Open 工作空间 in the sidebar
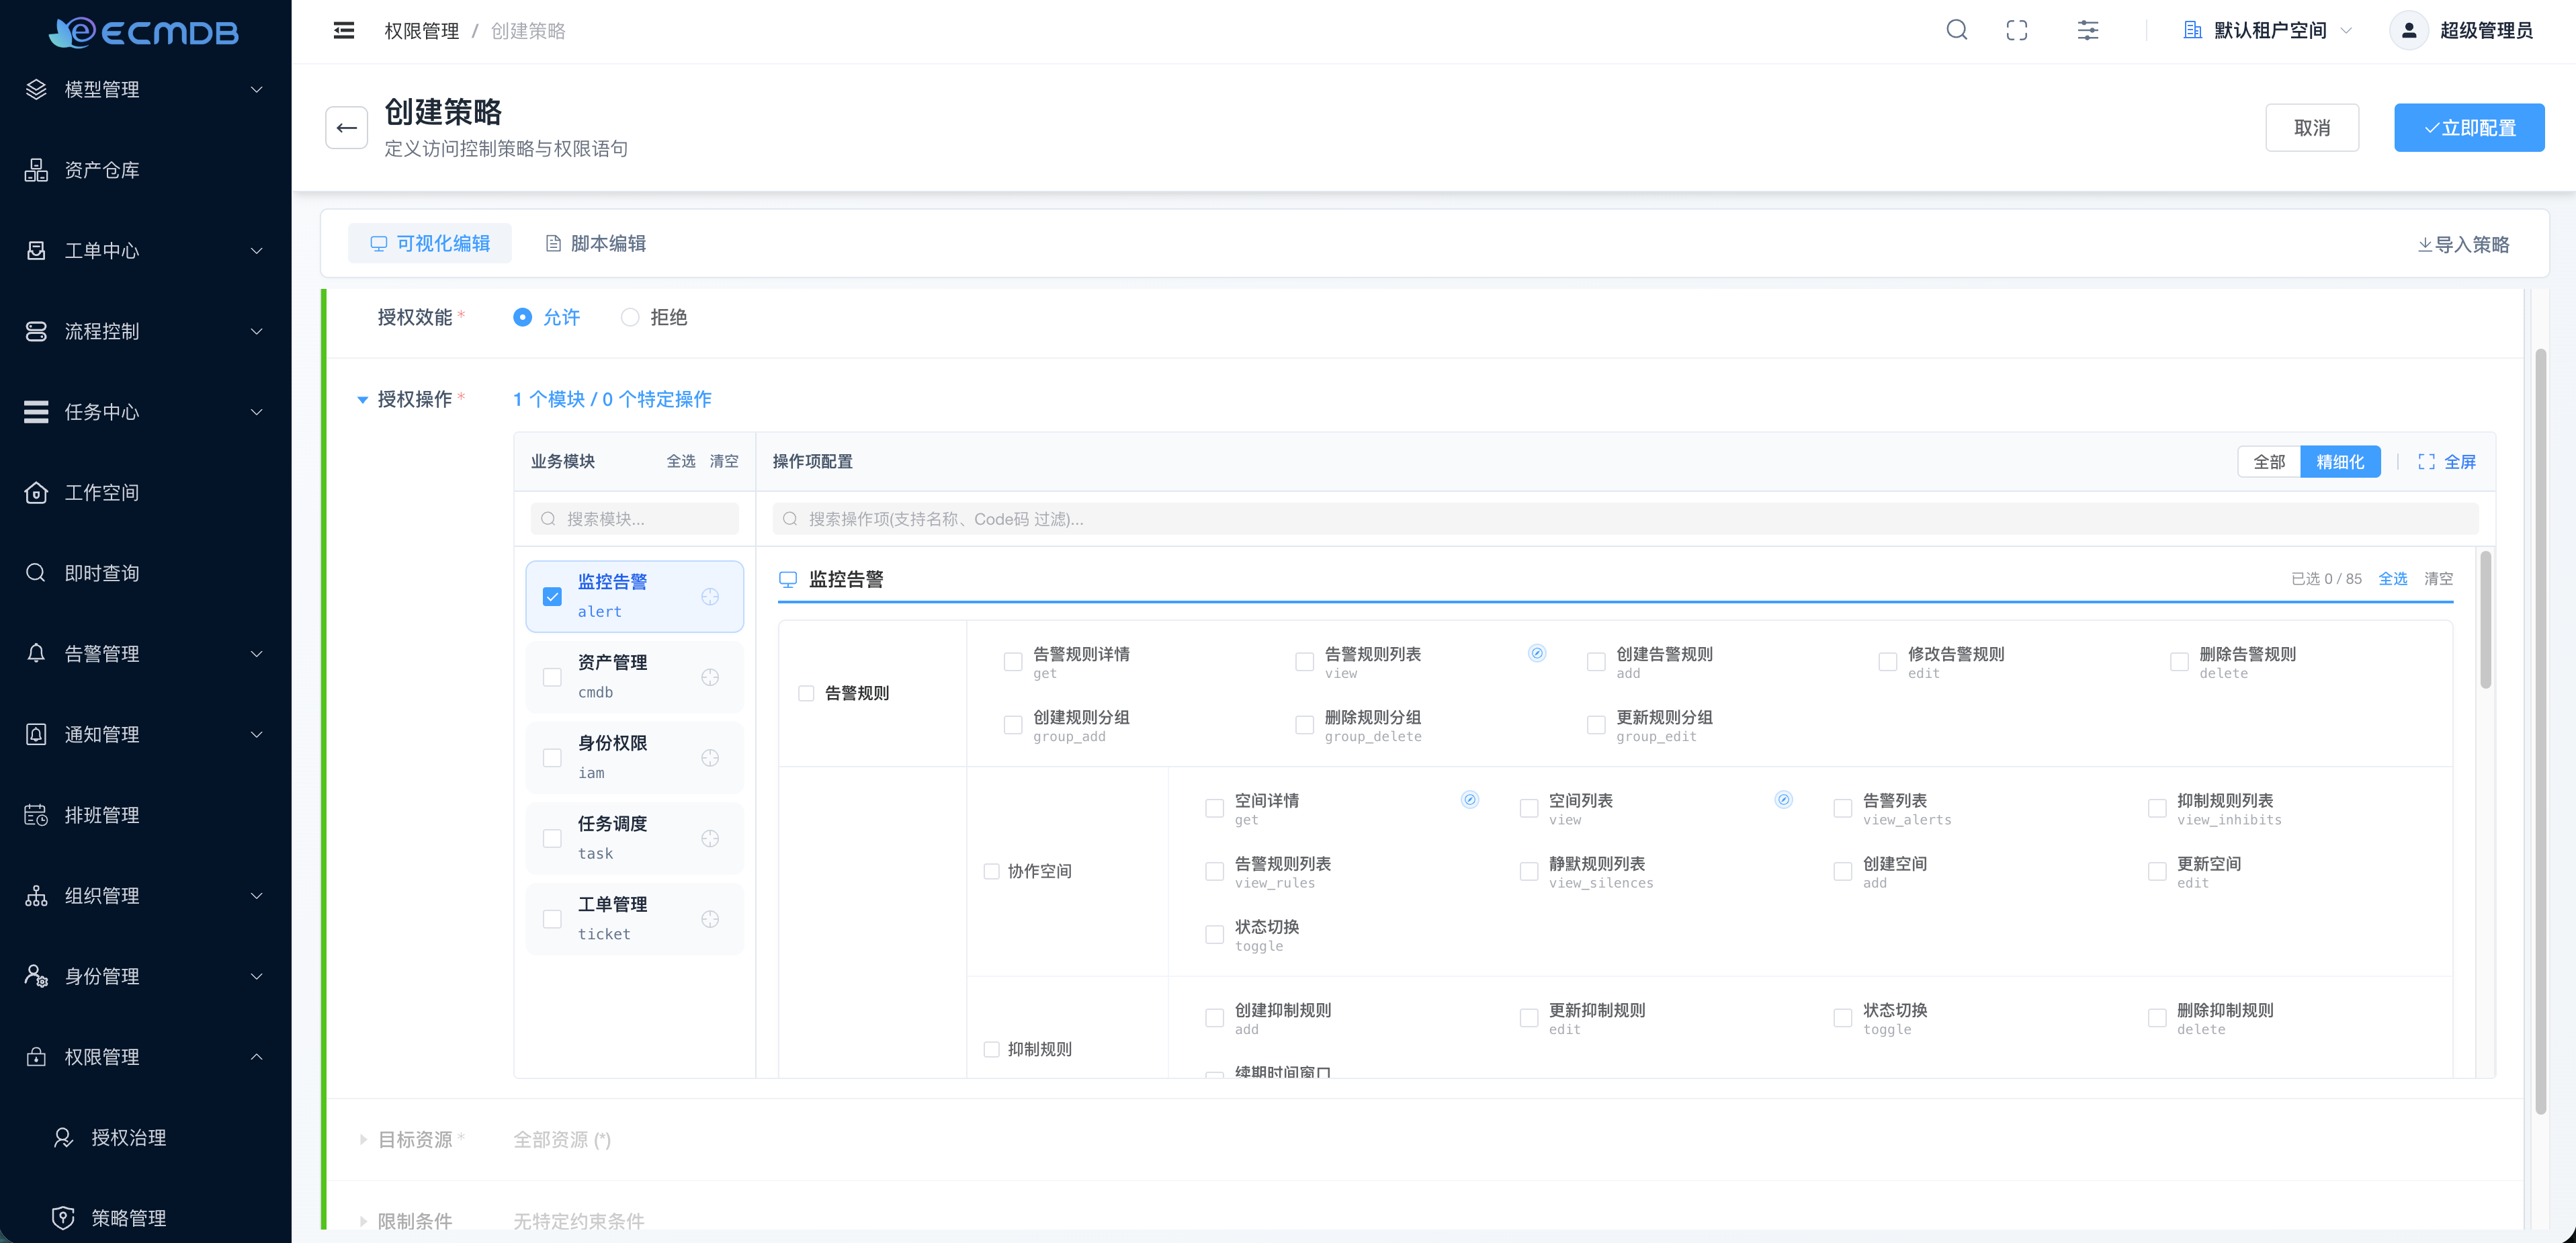The height and width of the screenshot is (1243, 2576). 146,493
